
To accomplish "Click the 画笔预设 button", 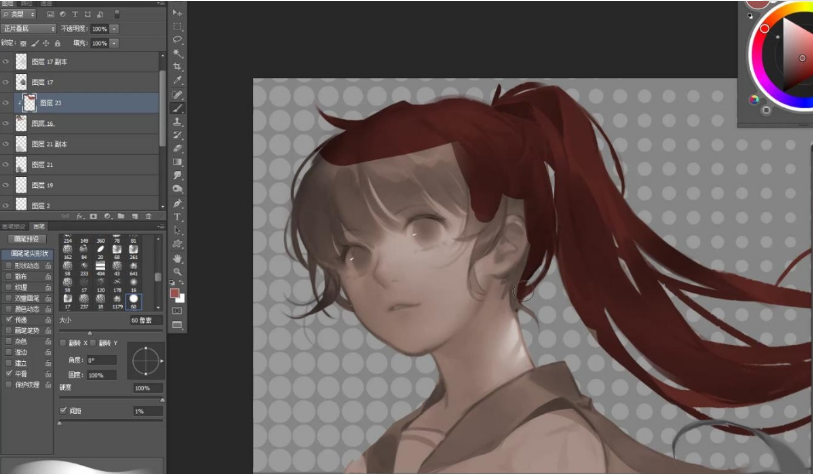I will [x=27, y=239].
